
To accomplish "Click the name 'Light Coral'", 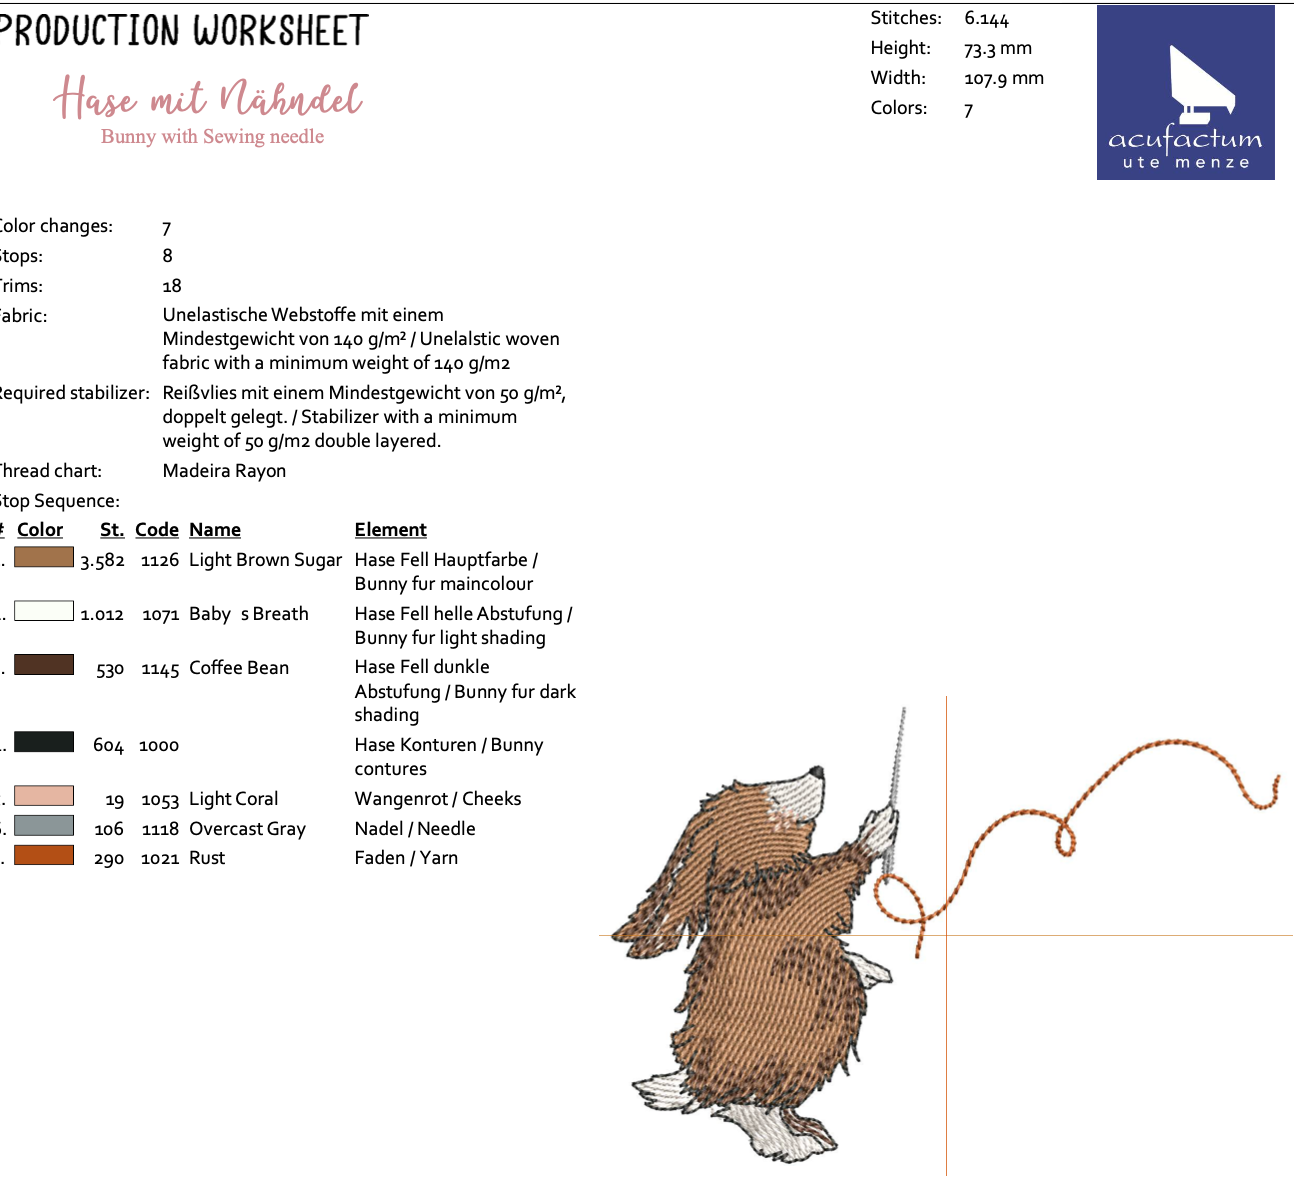I will coord(234,799).
